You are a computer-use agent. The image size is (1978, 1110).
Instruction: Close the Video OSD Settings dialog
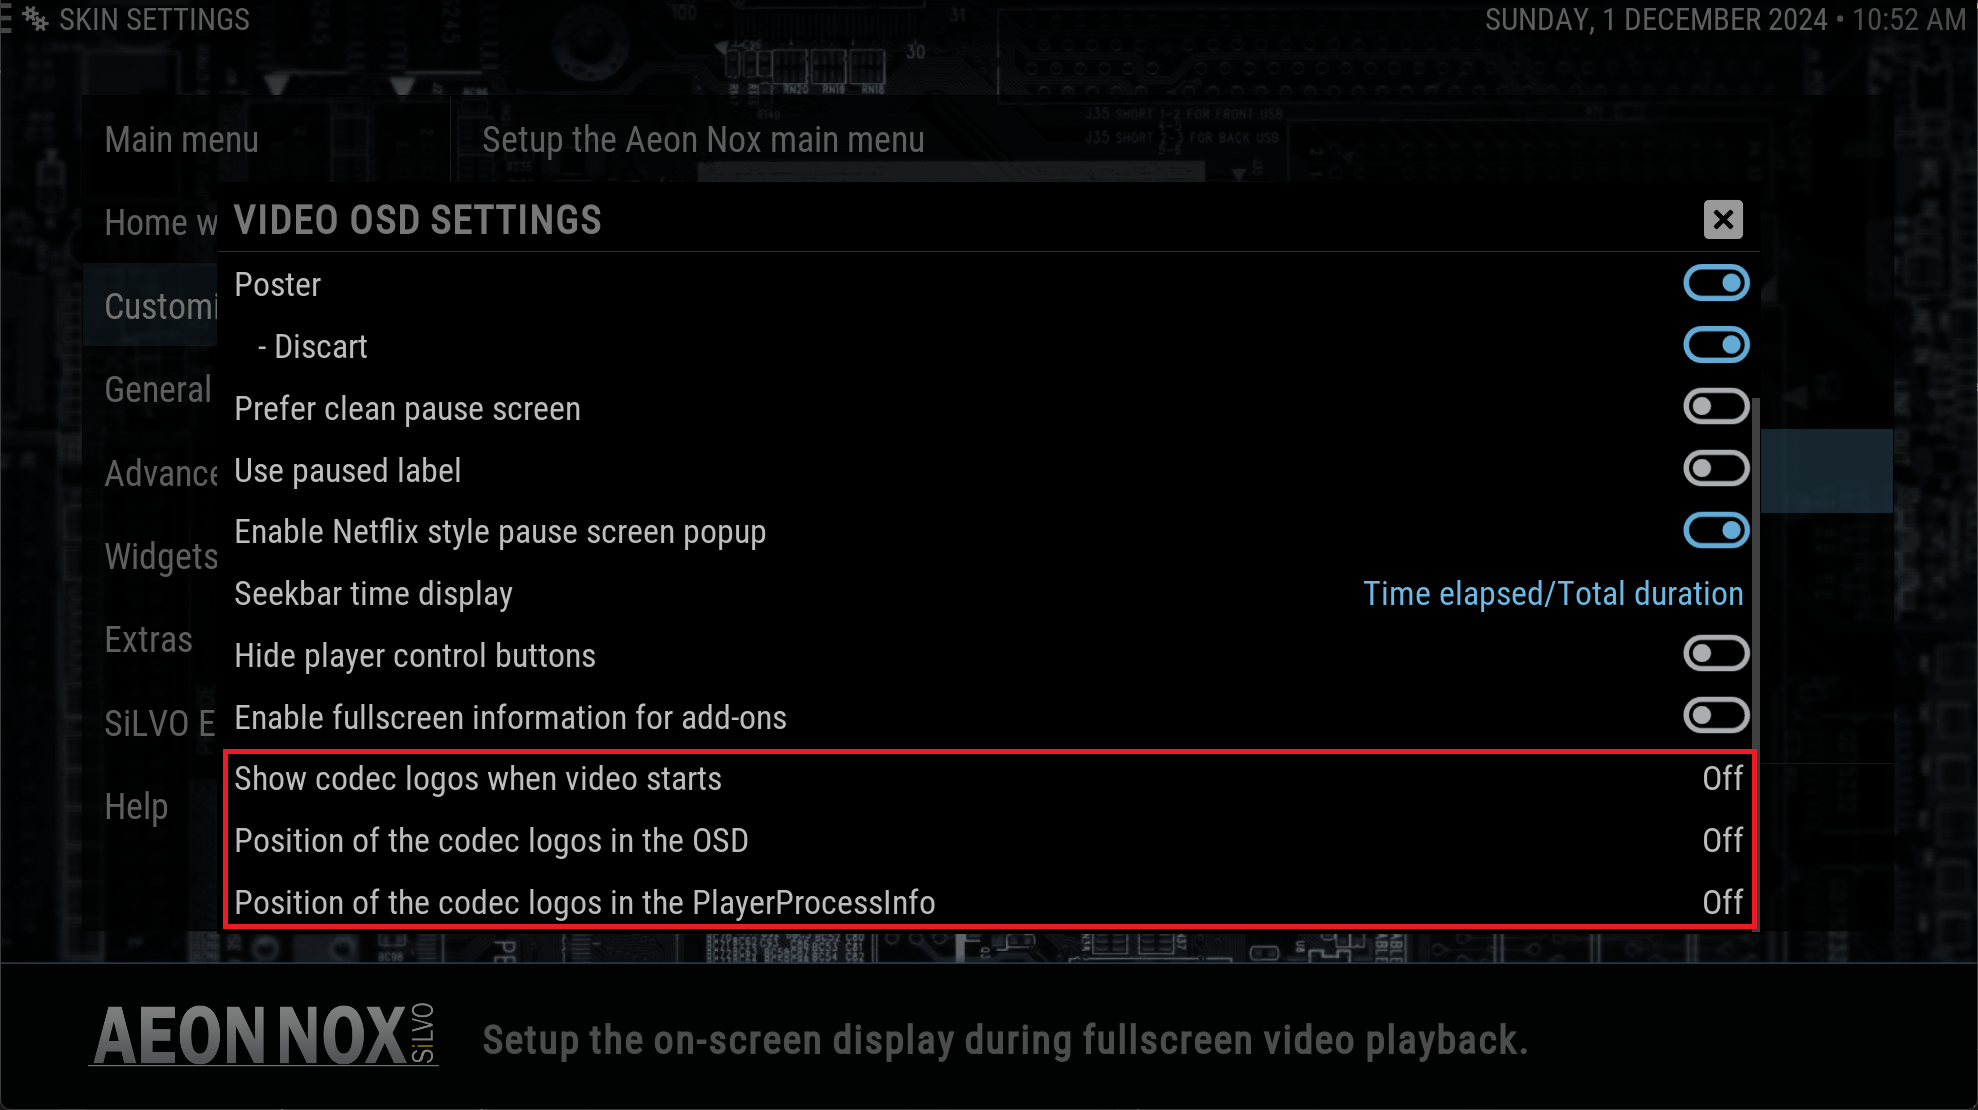point(1722,220)
